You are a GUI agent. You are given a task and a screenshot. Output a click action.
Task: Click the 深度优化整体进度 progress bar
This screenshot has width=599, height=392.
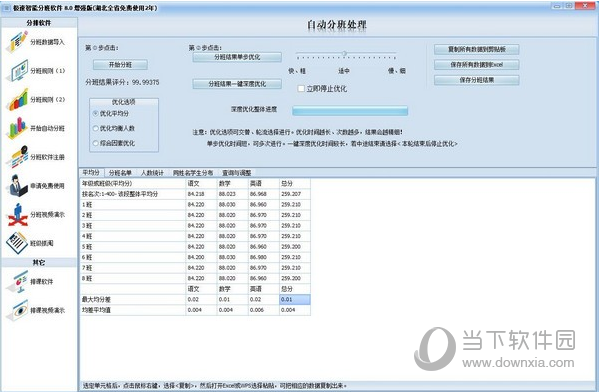350,111
